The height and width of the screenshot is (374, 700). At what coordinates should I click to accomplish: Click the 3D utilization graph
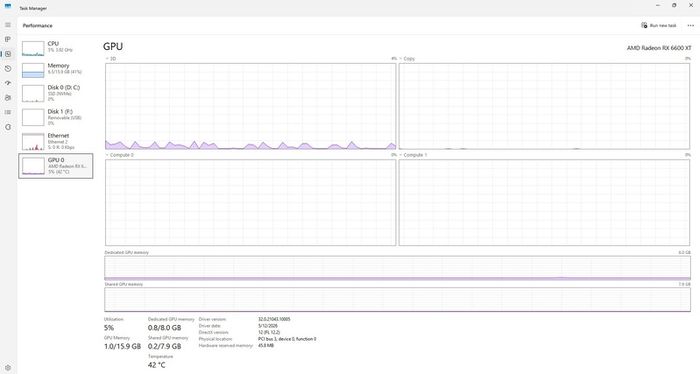click(x=250, y=106)
